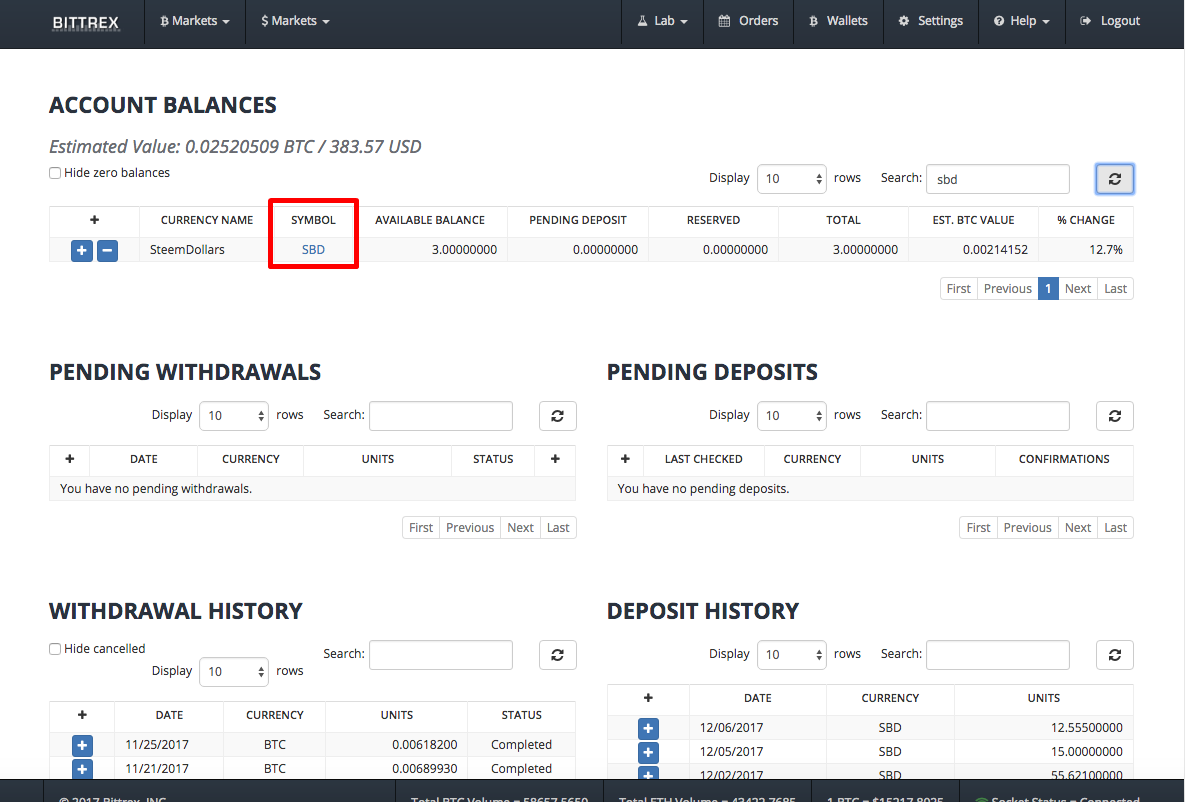Click the Deposit History search field
The image size is (1185, 802).
[998, 655]
